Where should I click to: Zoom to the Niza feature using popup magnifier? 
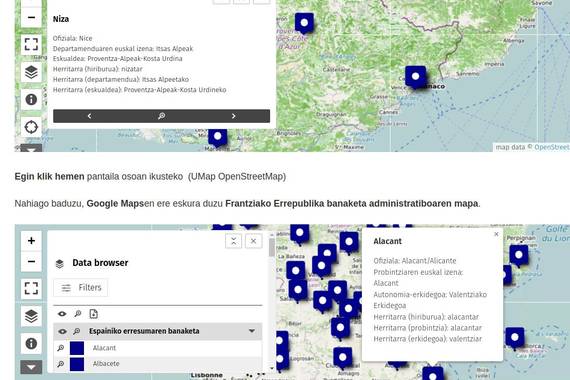point(161,116)
